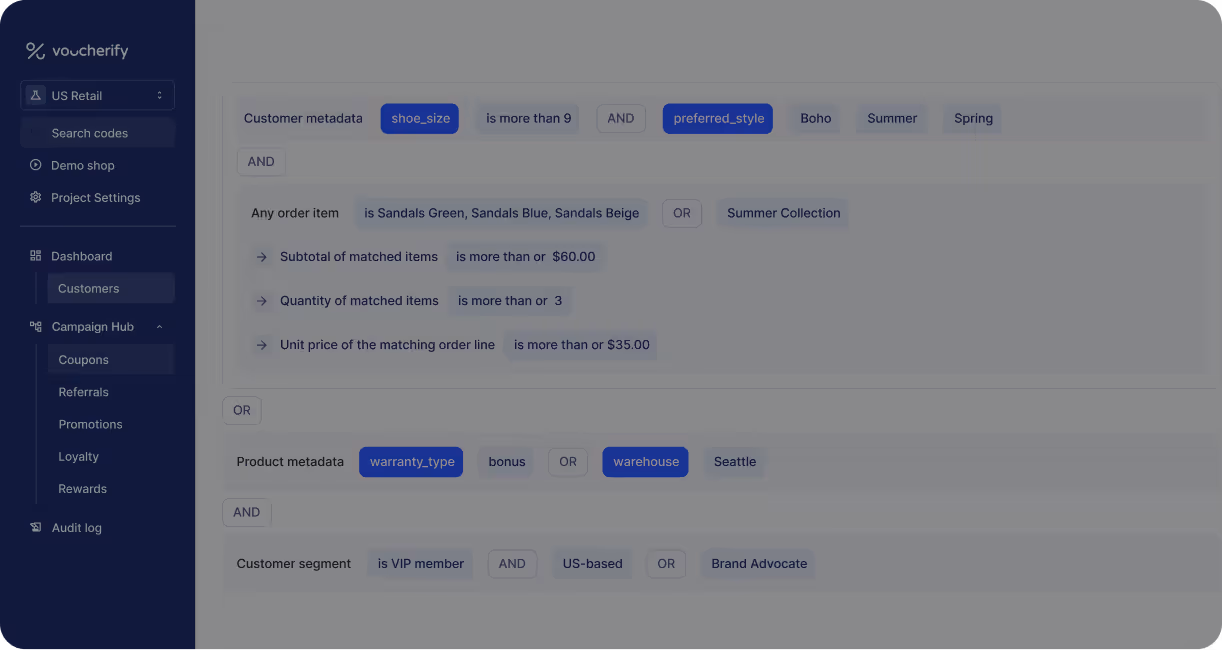
Task: Switch to the Coupons section
Action: click(83, 359)
